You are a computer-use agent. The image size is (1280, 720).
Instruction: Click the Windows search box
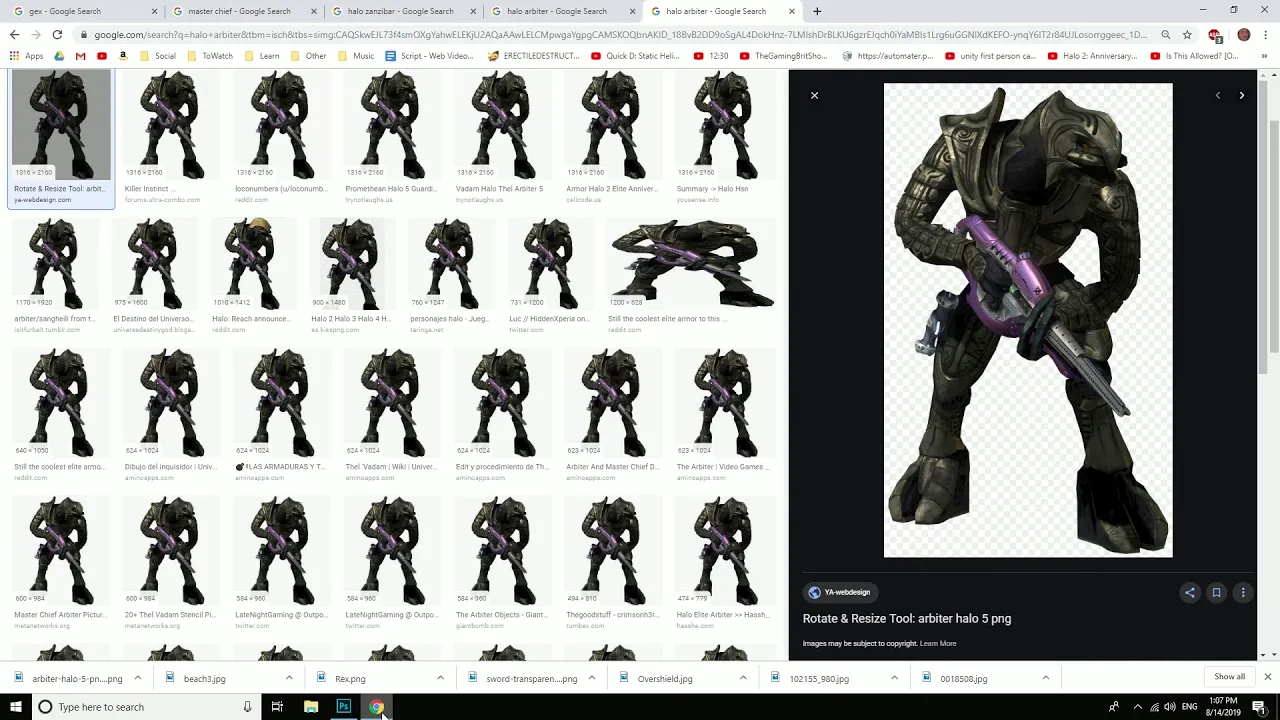coord(145,707)
